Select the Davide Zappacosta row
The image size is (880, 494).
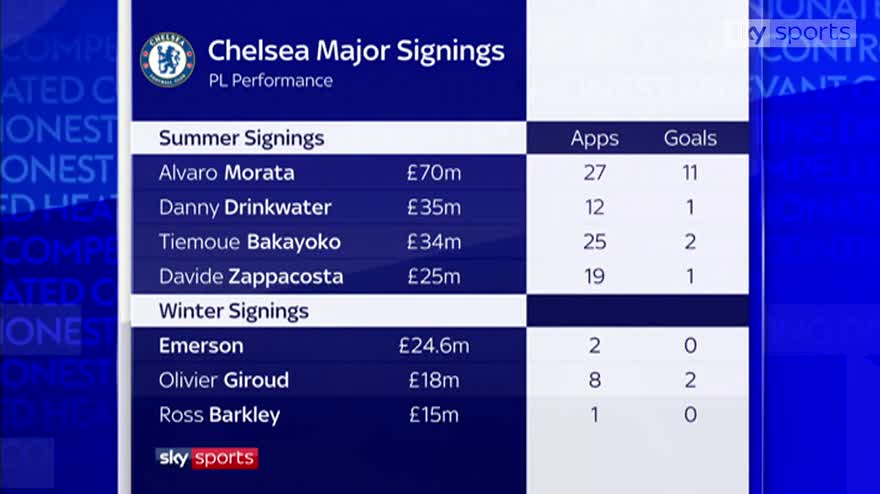click(440, 276)
